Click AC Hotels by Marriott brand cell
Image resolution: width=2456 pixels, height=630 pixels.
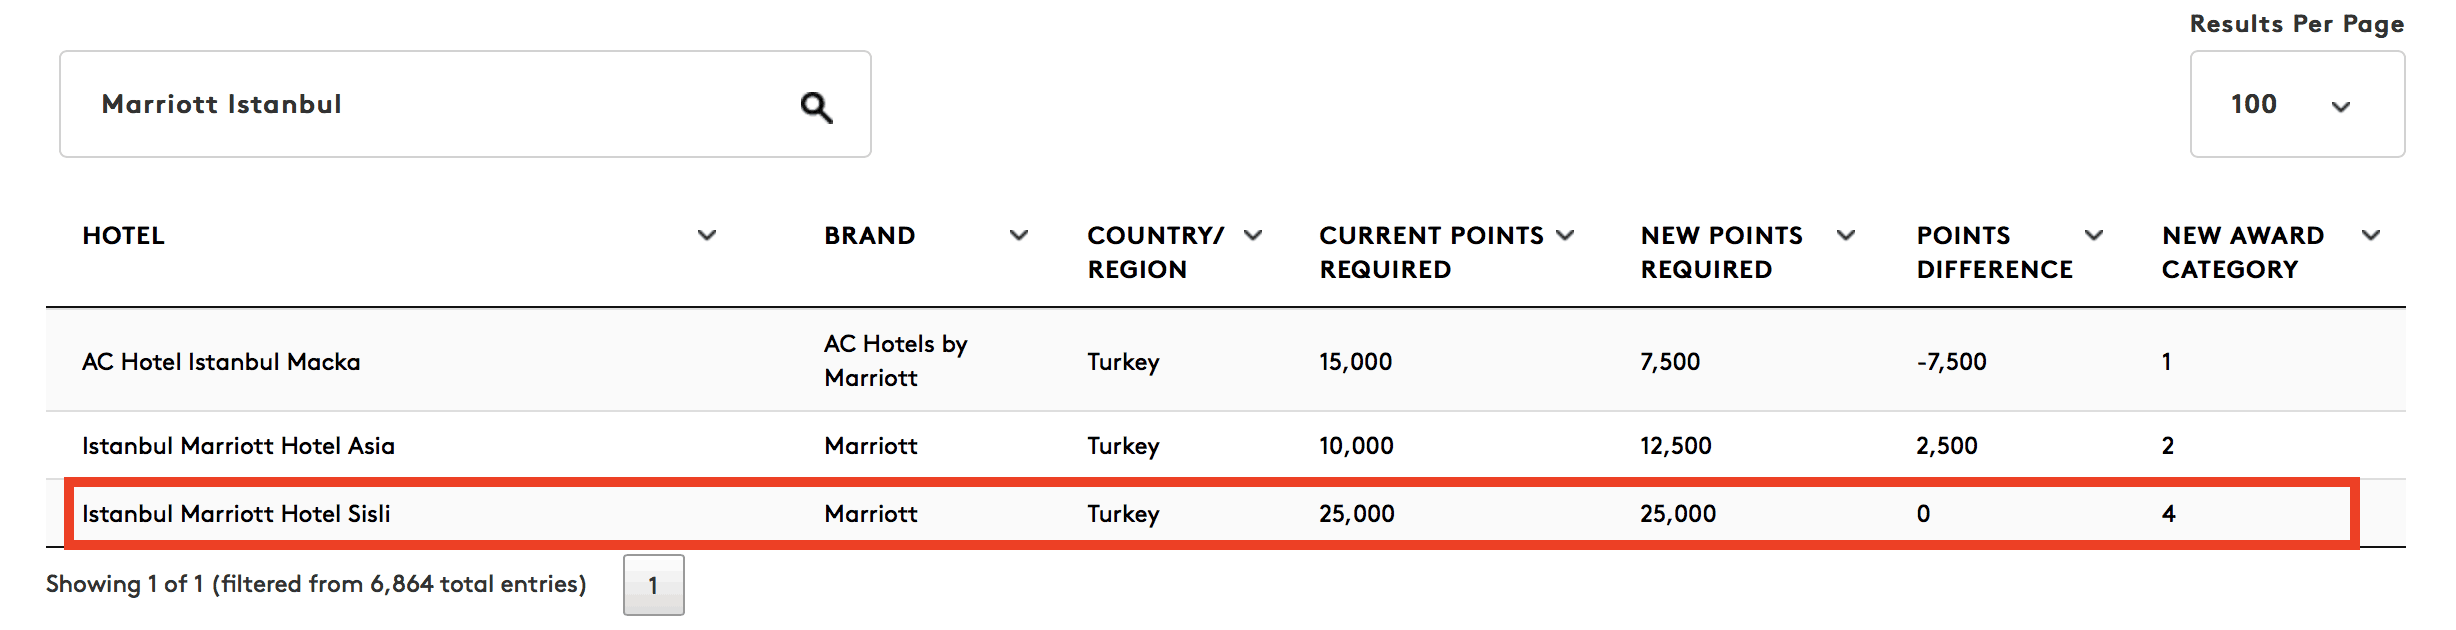pos(895,361)
